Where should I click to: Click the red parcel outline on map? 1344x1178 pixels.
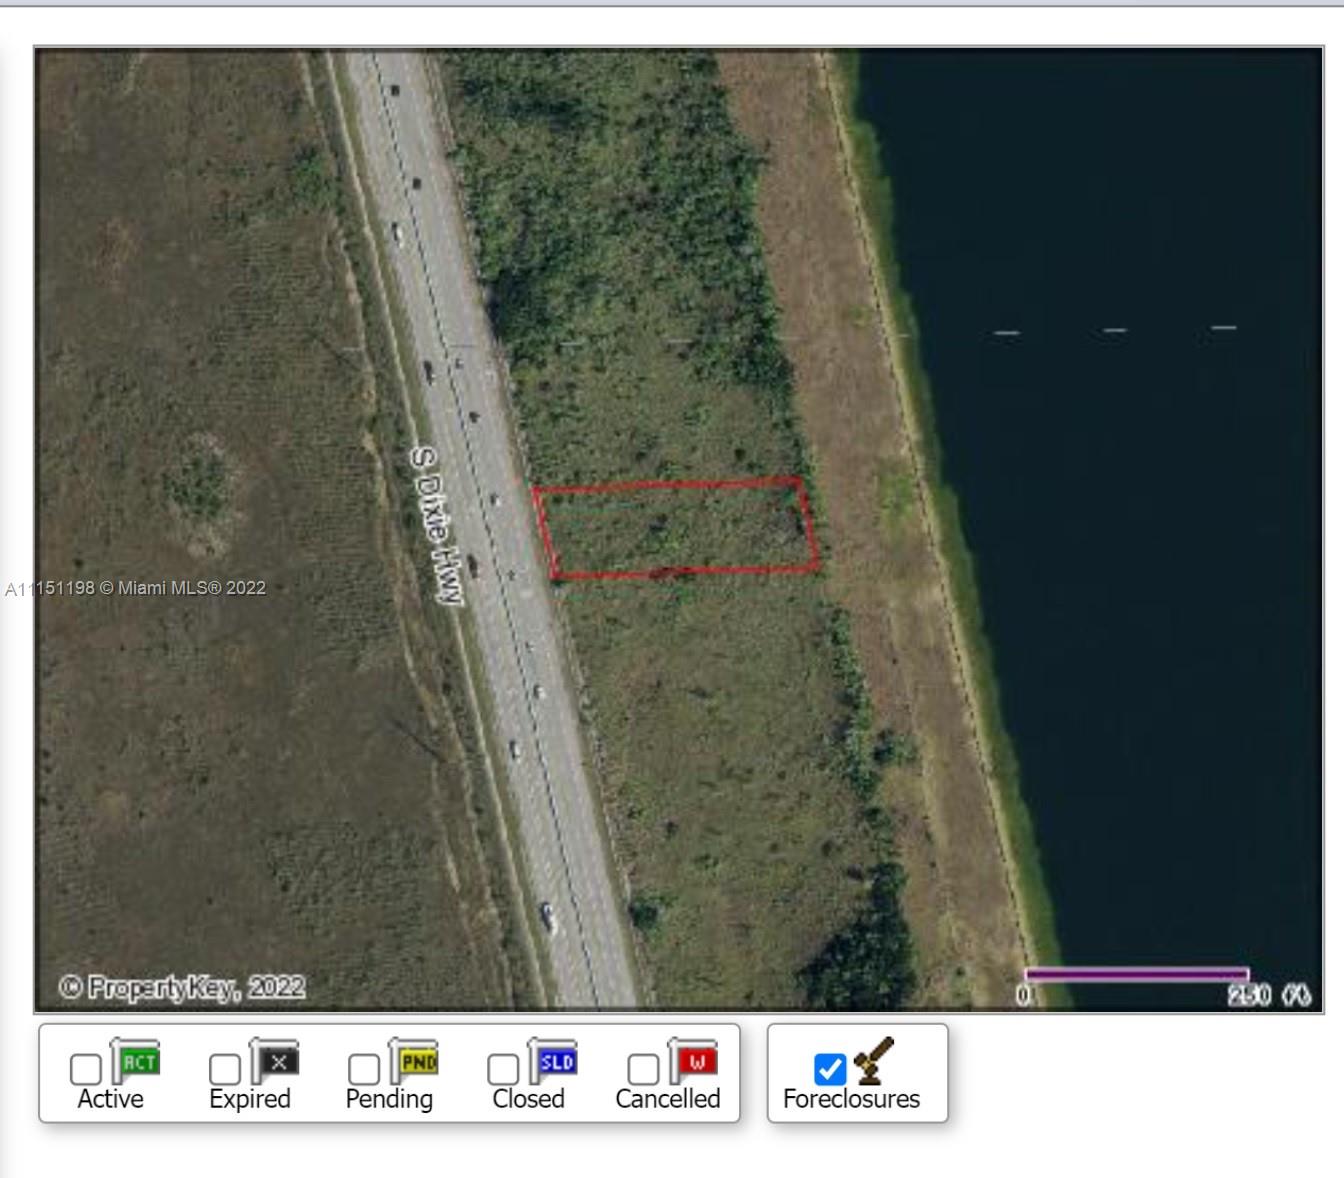(x=677, y=528)
